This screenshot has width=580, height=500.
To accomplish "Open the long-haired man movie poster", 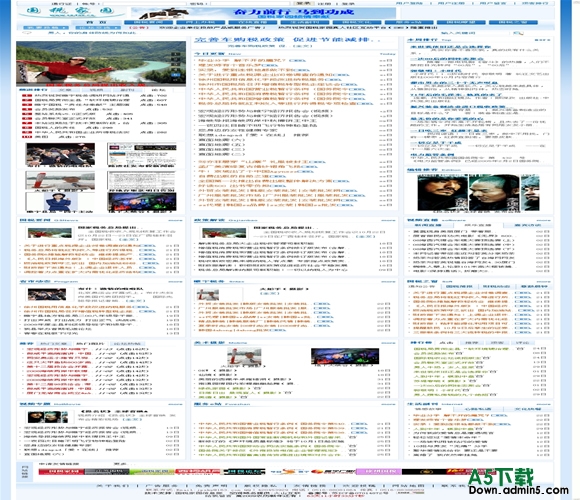I will click(442, 193).
